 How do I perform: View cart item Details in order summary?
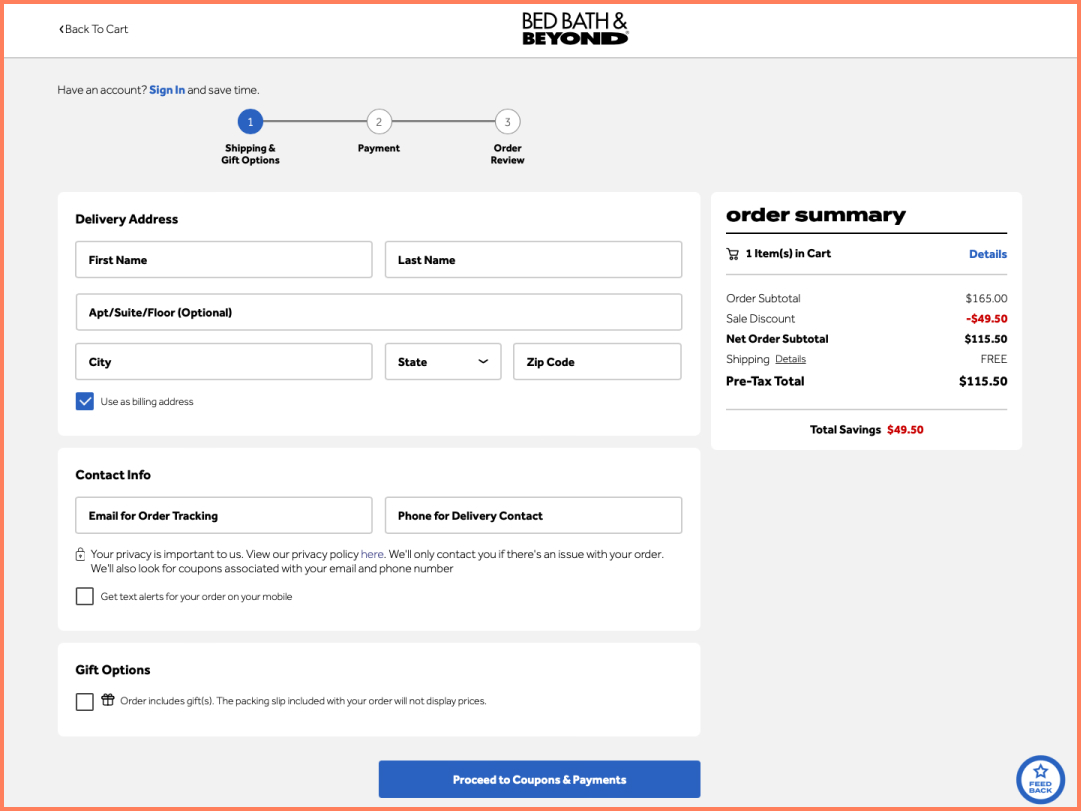pyautogui.click(x=988, y=254)
